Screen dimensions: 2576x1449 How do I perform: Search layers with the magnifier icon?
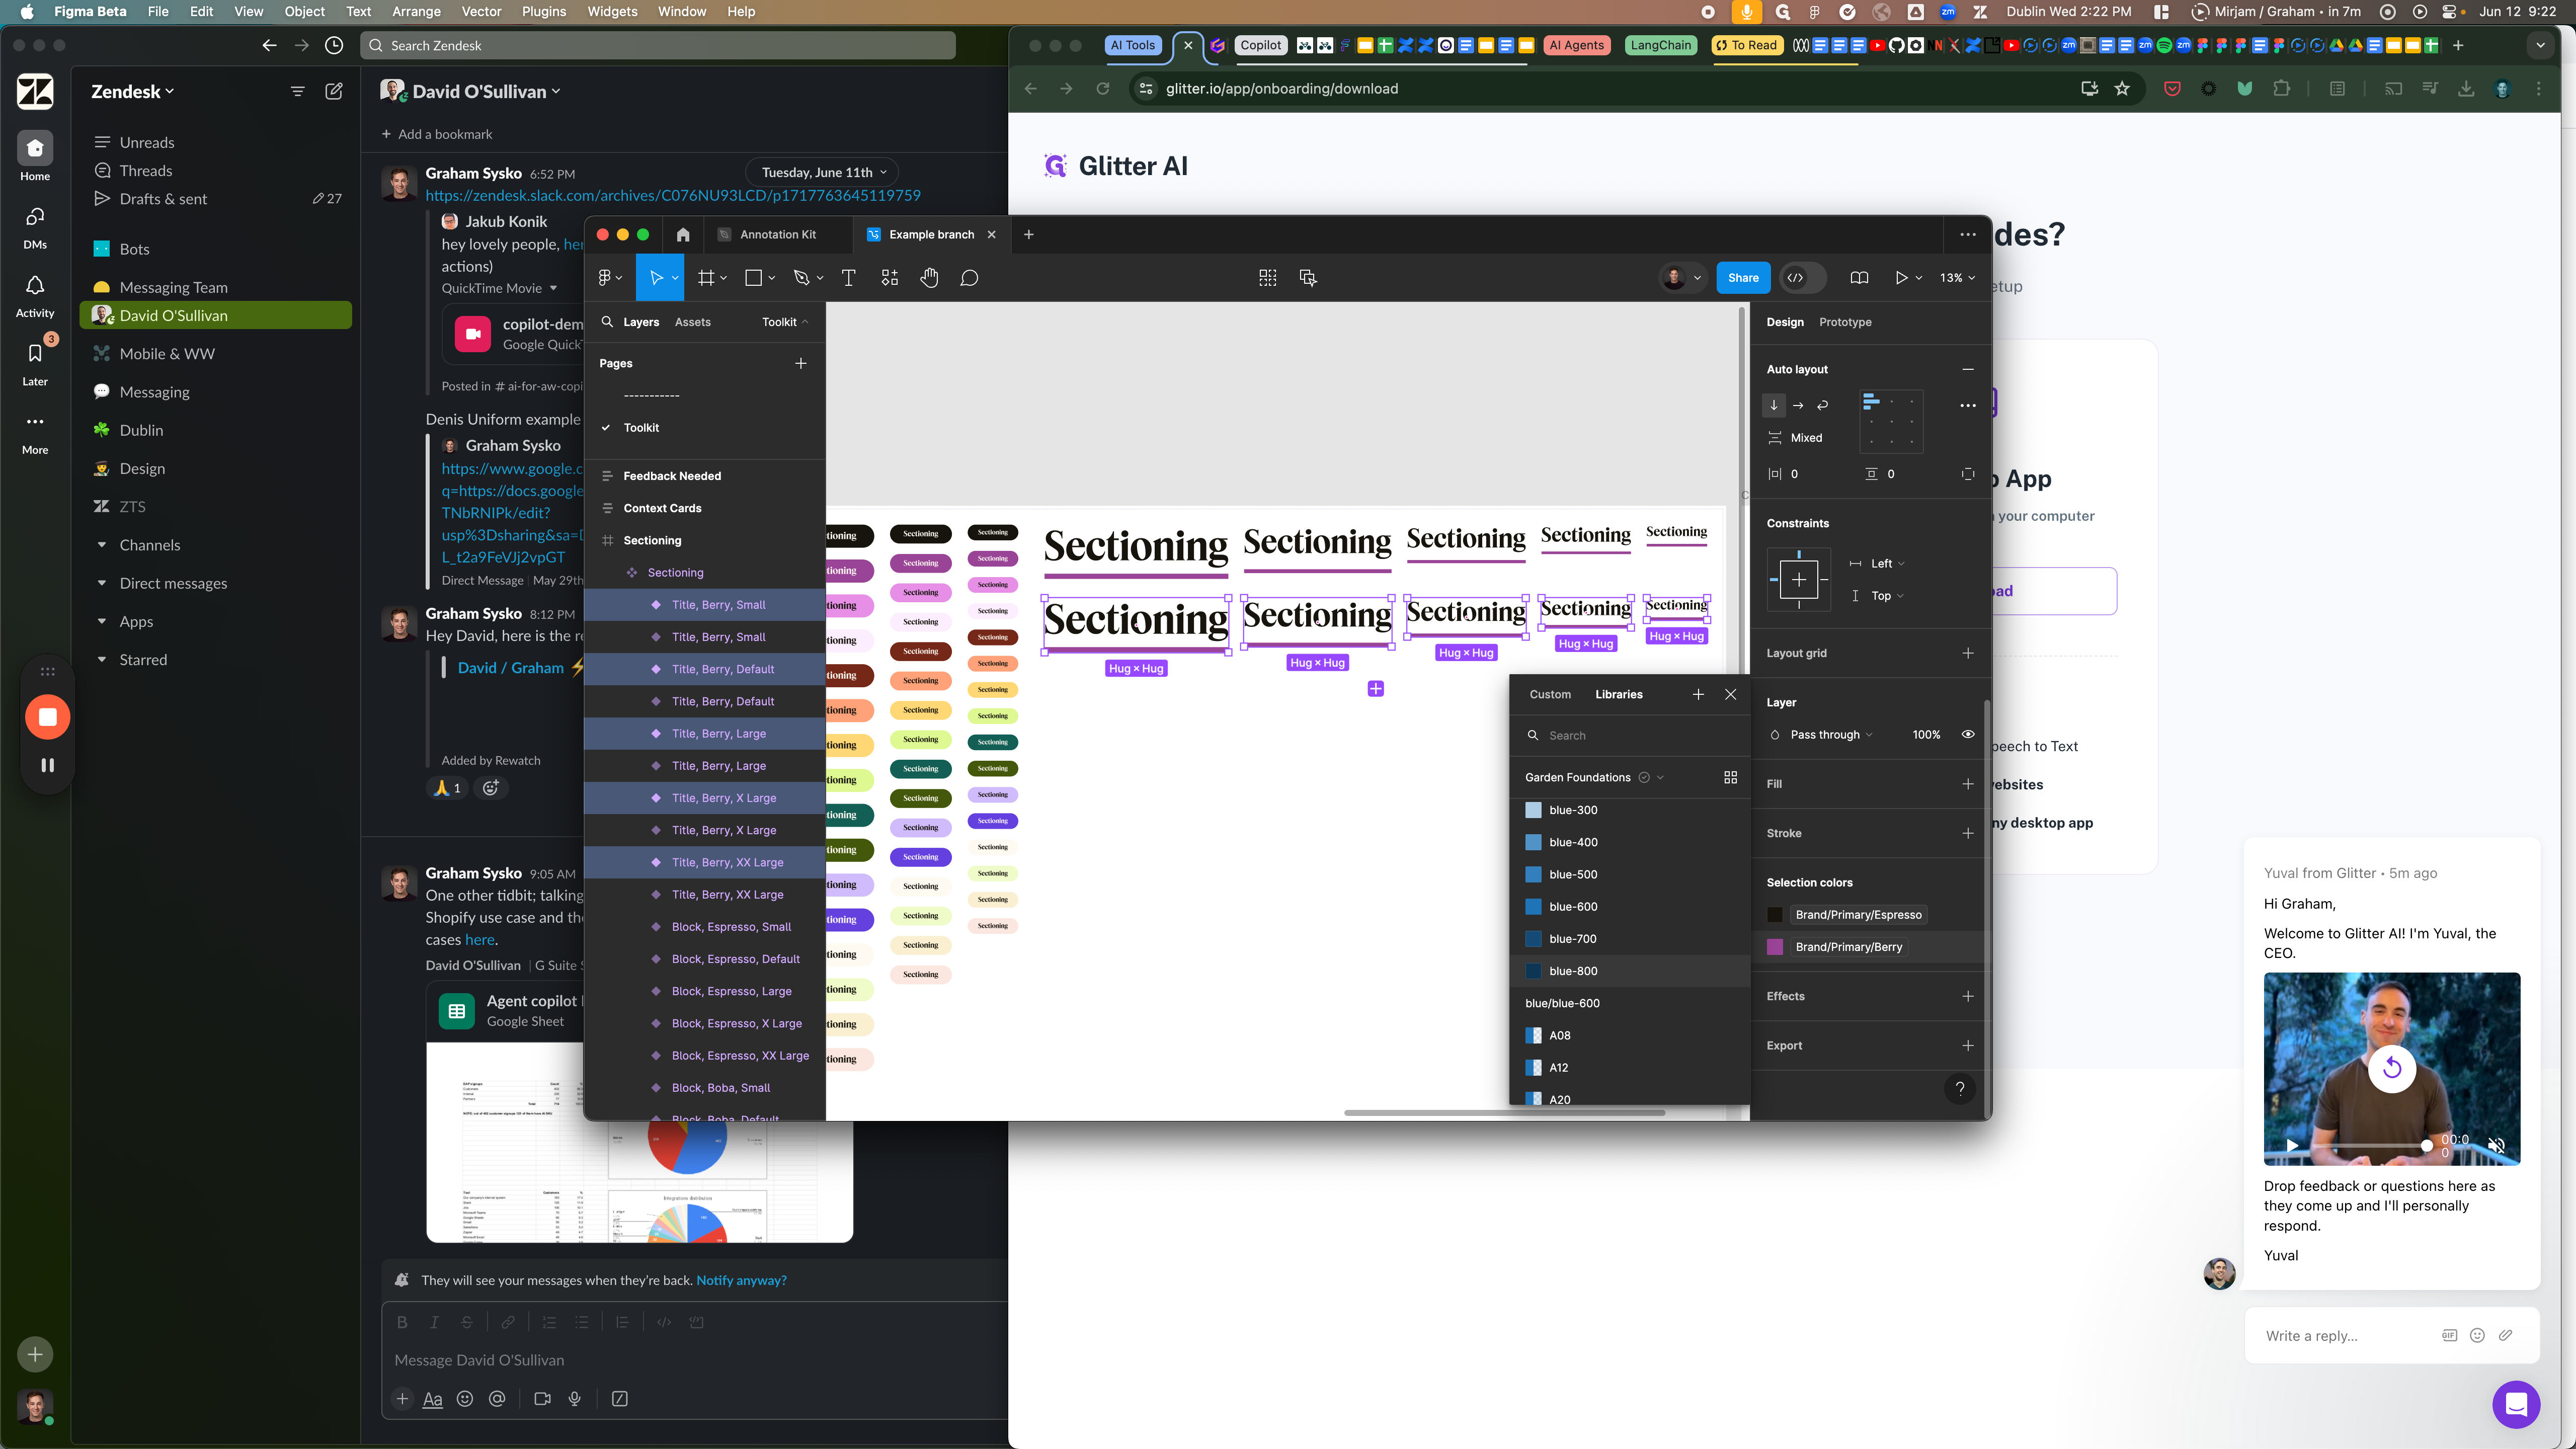click(x=607, y=322)
